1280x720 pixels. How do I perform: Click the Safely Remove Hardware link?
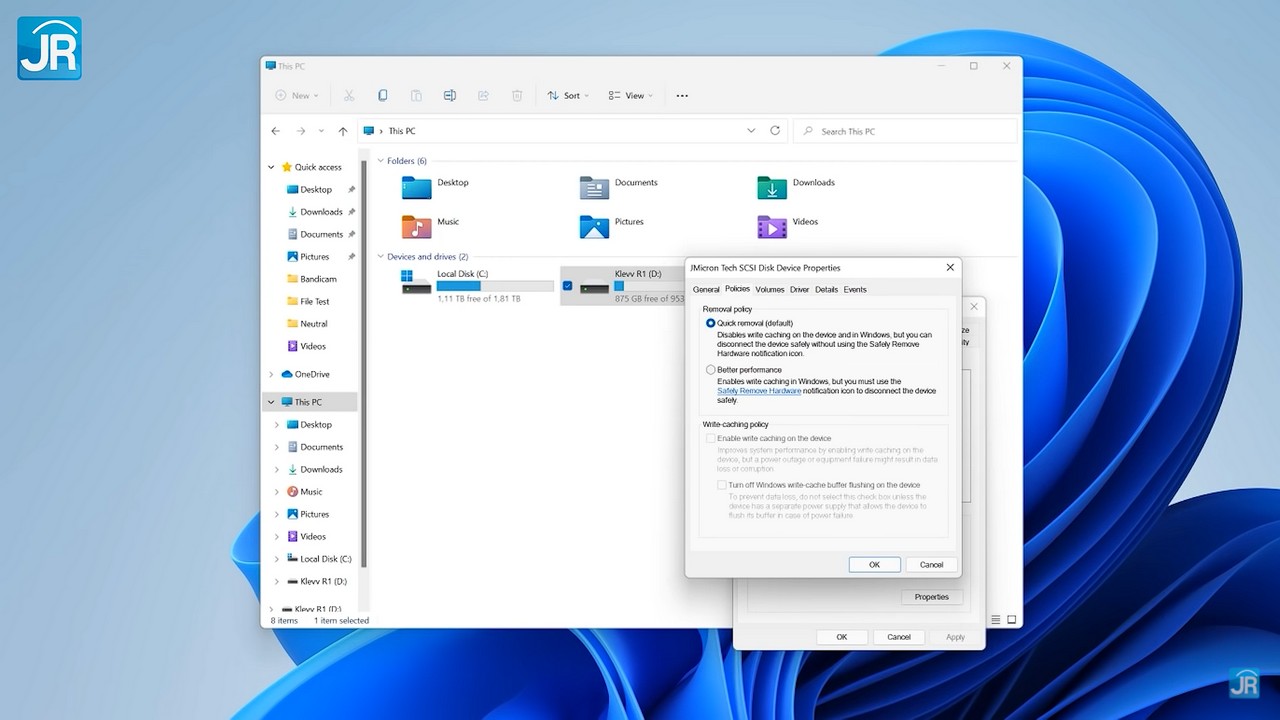(x=759, y=391)
